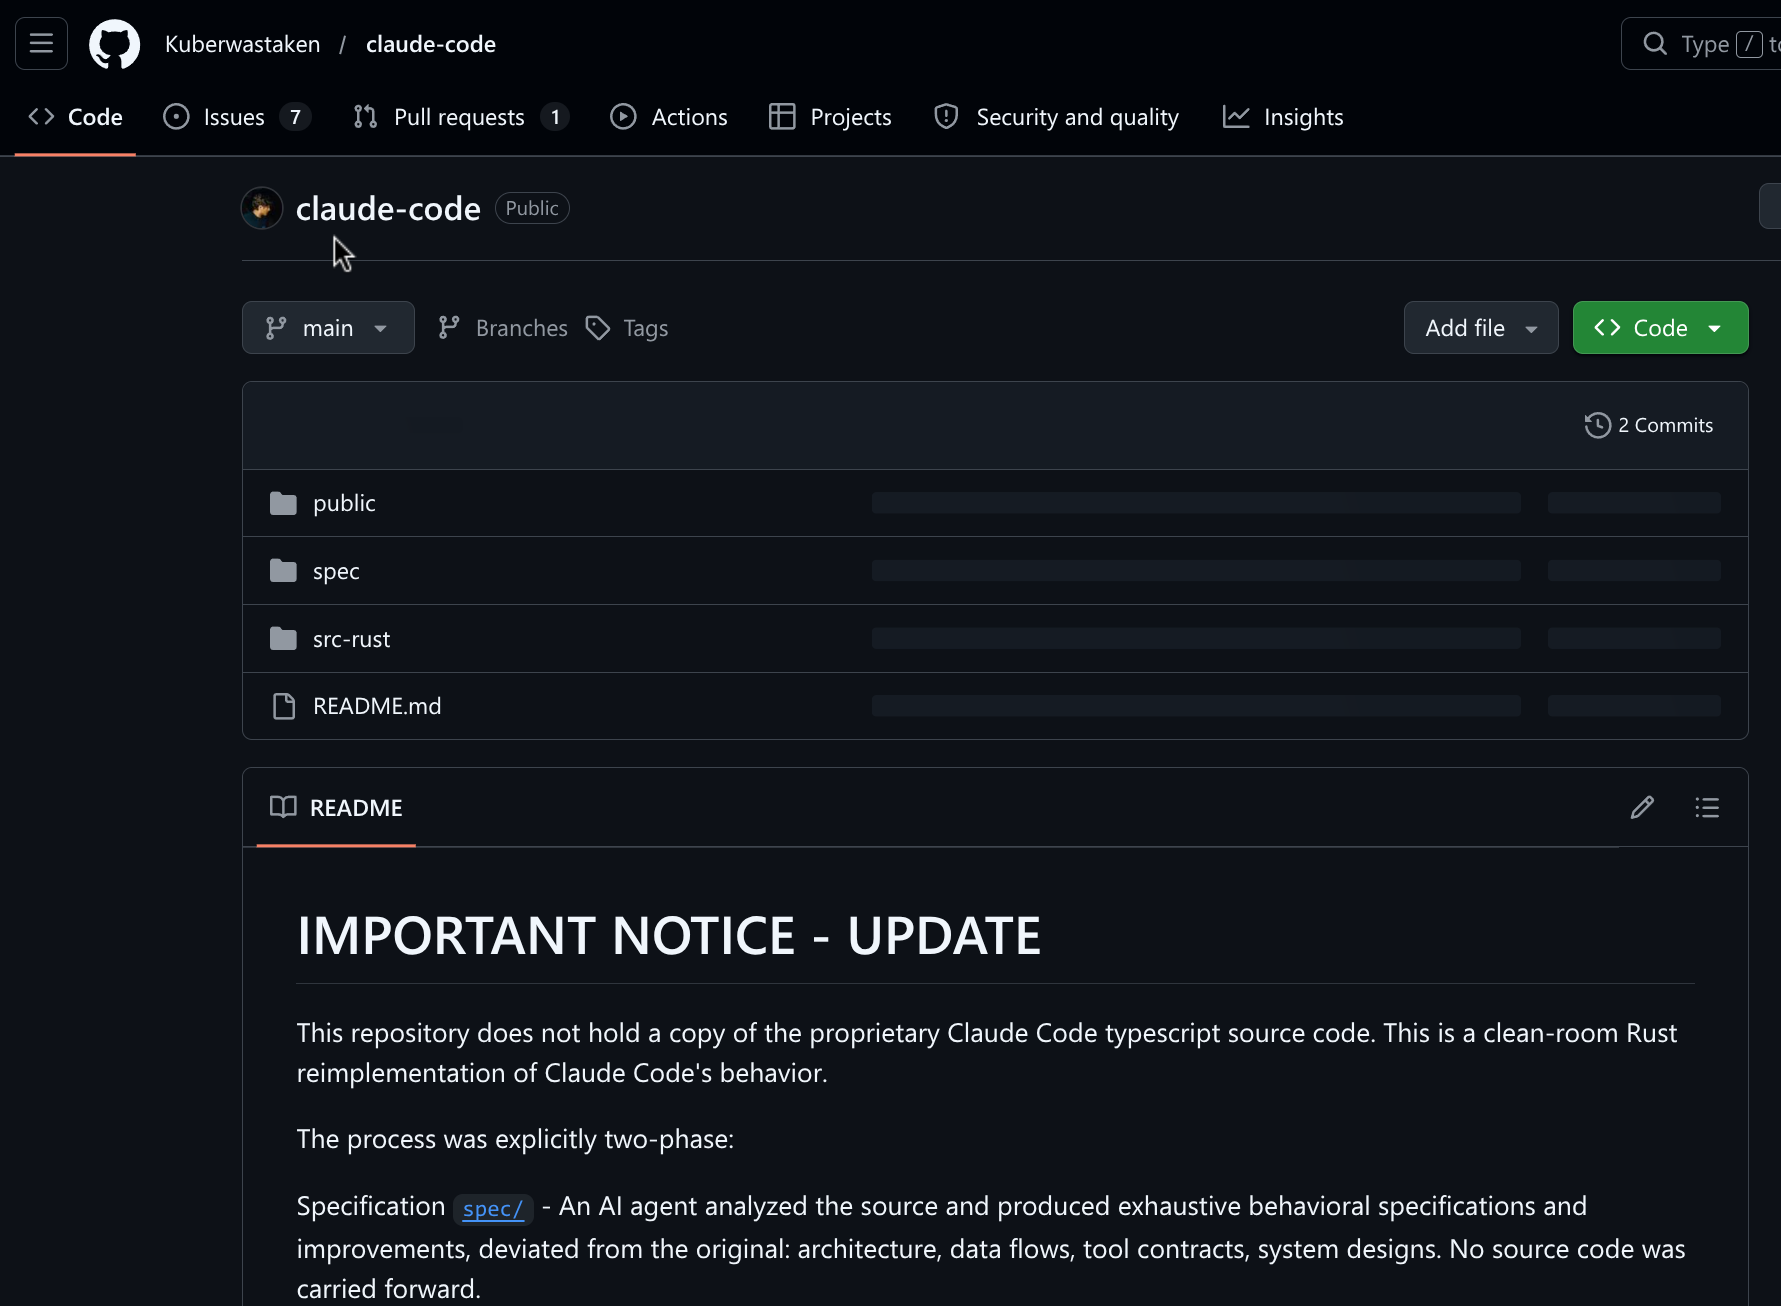The height and width of the screenshot is (1306, 1781).
Task: View the 2 Commits history
Action: tap(1649, 425)
